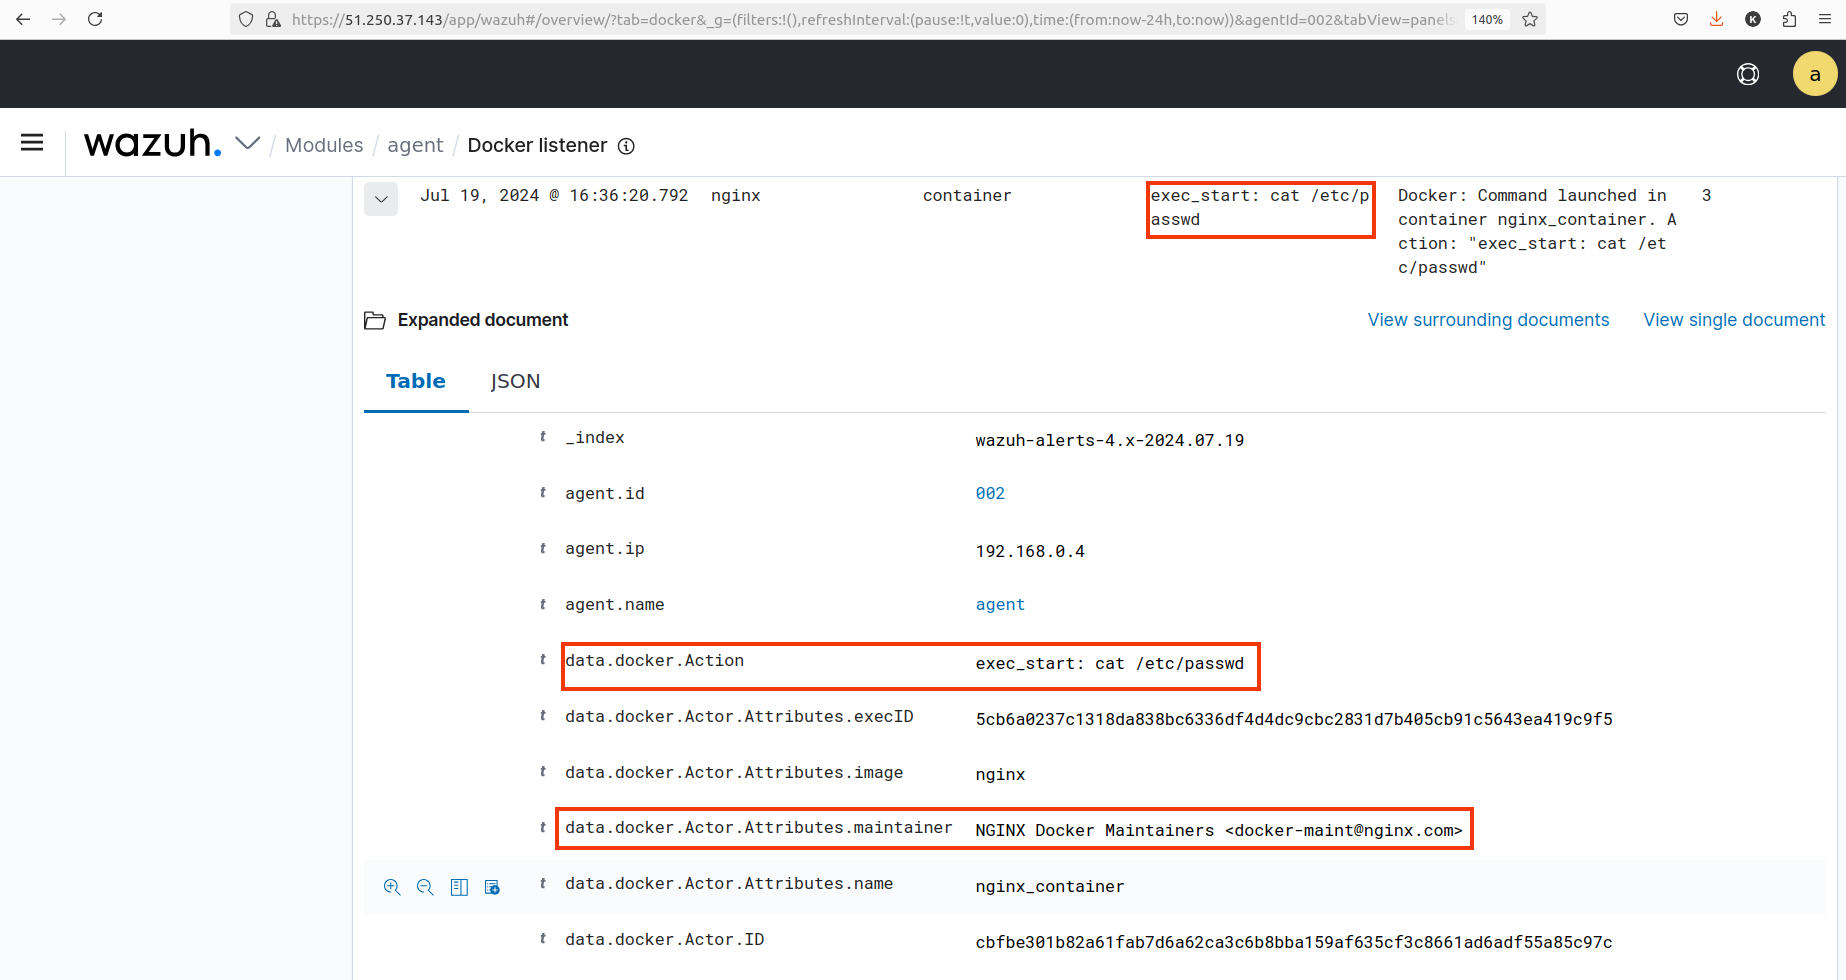Select NGINX Docker Maintainers value

coord(1219,830)
